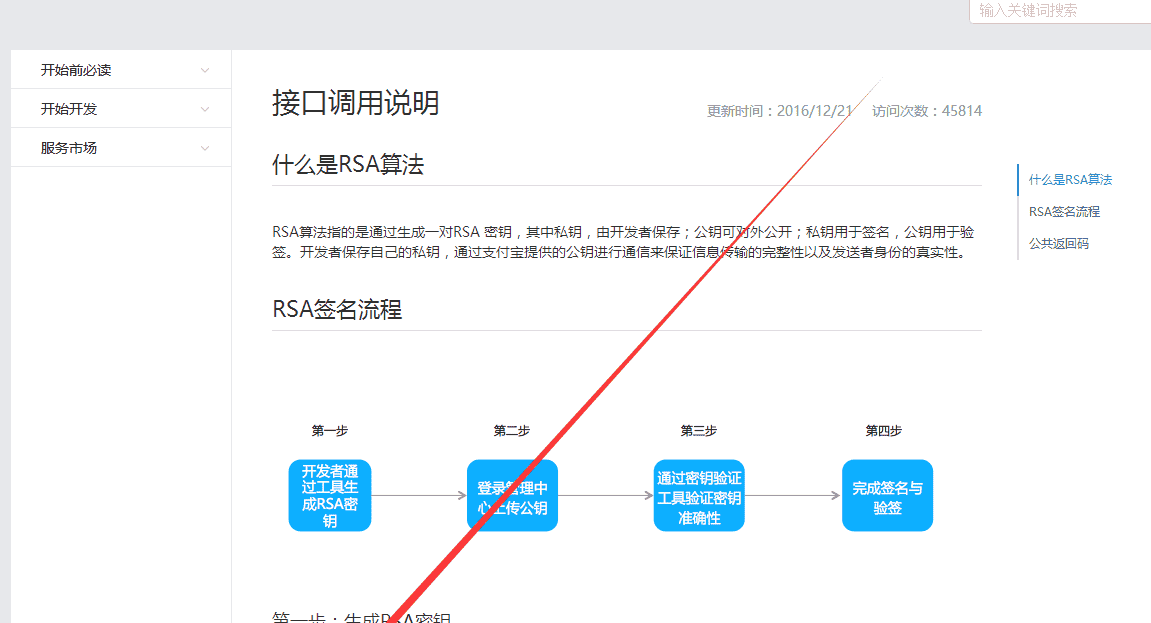
Task: Click the '接口调用说明' page title
Action: click(357, 103)
